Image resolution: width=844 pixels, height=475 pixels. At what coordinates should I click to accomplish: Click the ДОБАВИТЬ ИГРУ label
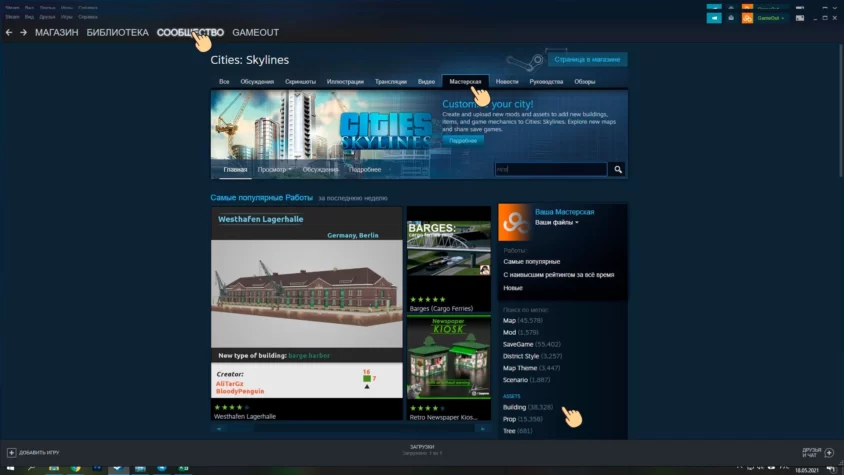coord(39,452)
